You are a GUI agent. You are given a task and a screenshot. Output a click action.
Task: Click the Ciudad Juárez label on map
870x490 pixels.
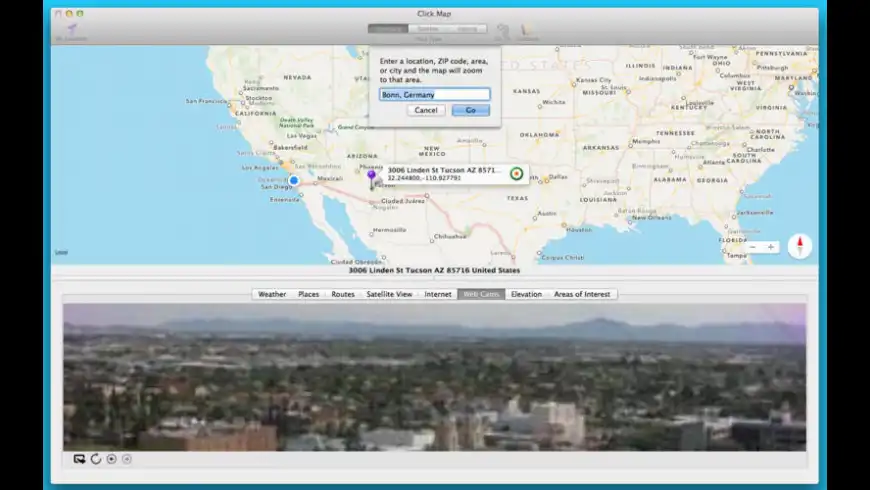click(x=403, y=201)
